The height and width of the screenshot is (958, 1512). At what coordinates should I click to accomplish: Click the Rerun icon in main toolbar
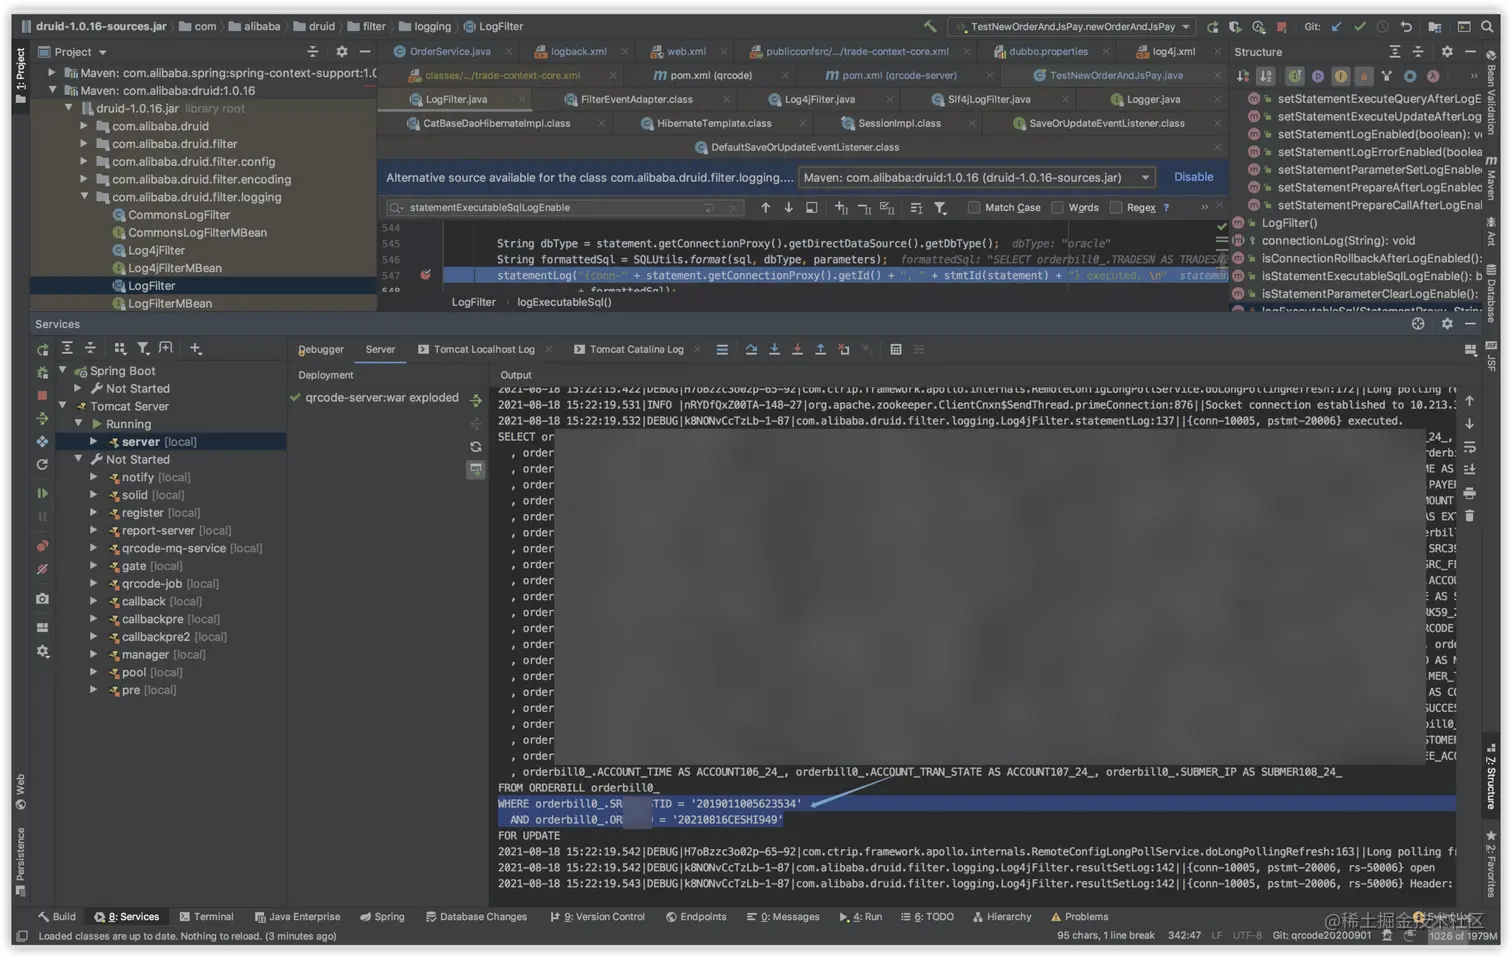(1213, 27)
